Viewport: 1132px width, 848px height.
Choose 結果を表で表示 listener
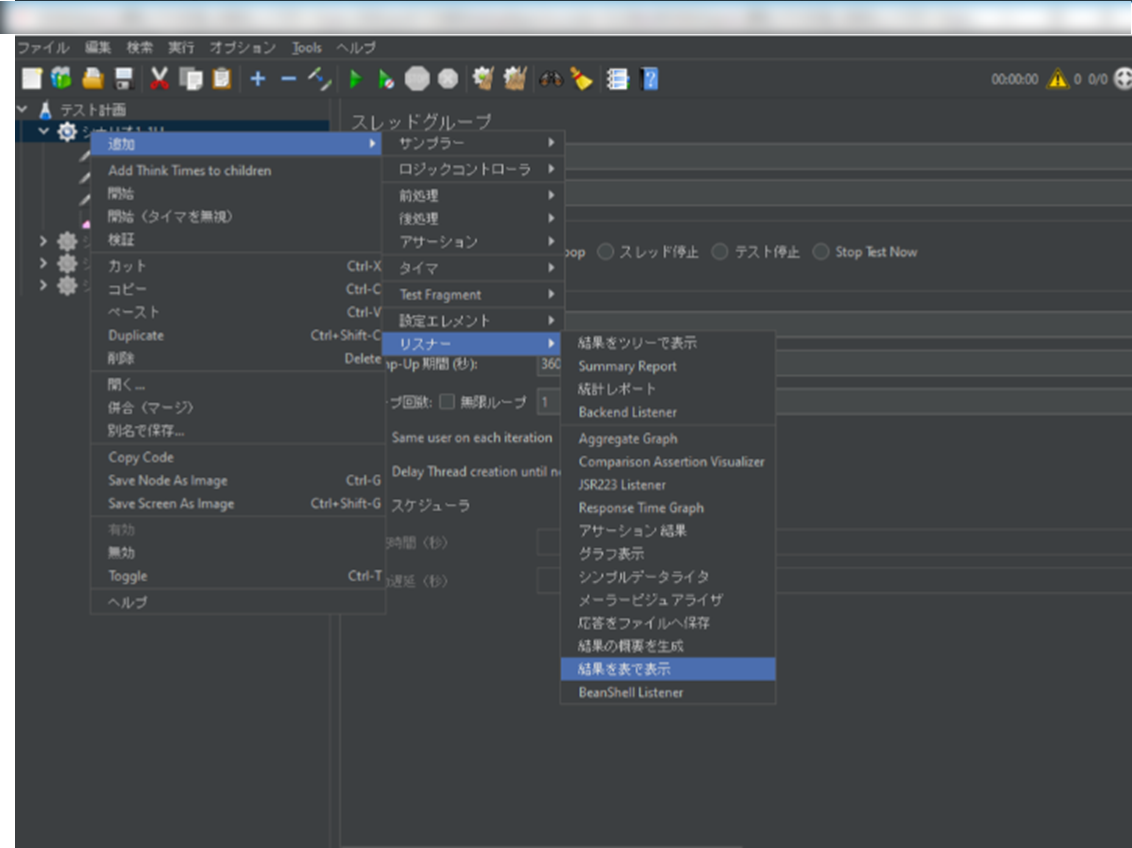click(x=668, y=669)
